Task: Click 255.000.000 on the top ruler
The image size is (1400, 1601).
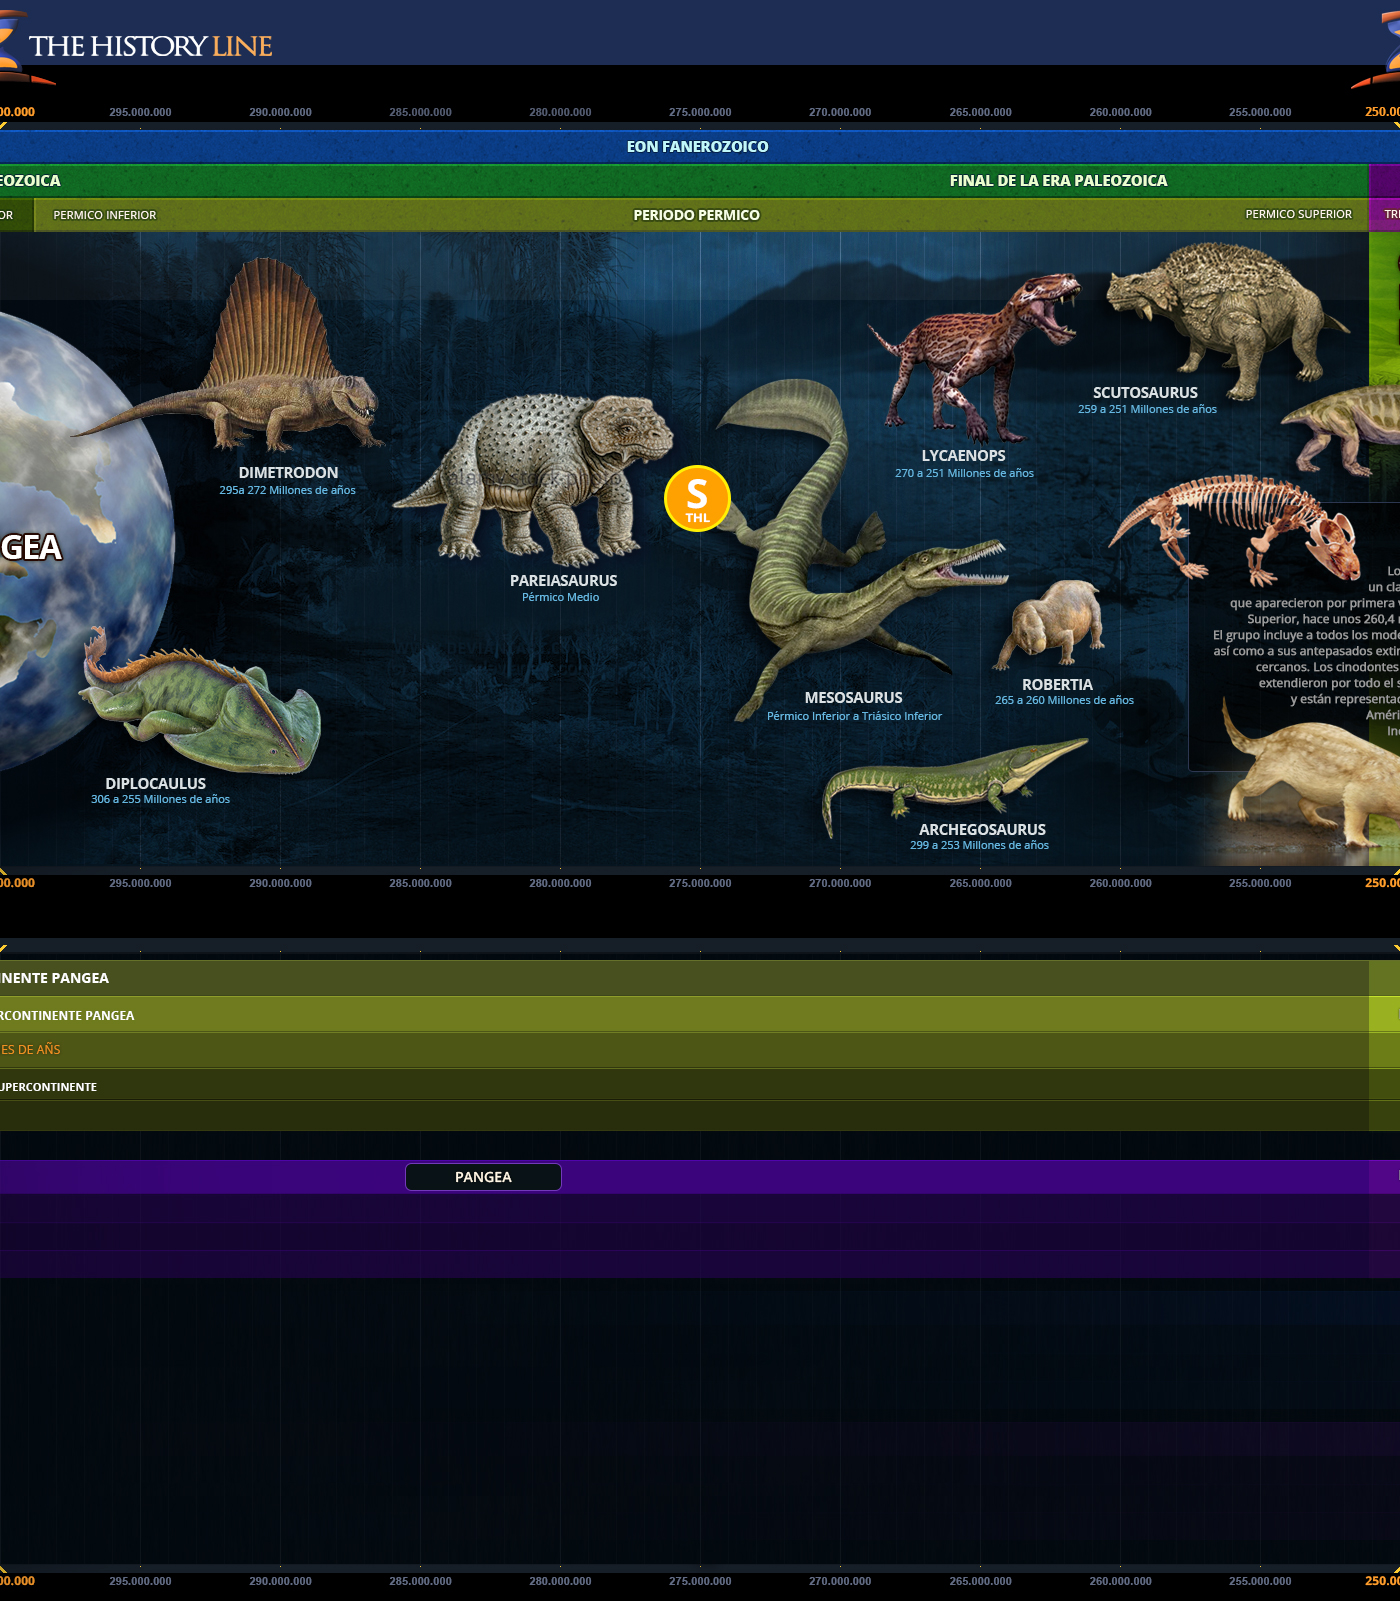Action: [1260, 112]
